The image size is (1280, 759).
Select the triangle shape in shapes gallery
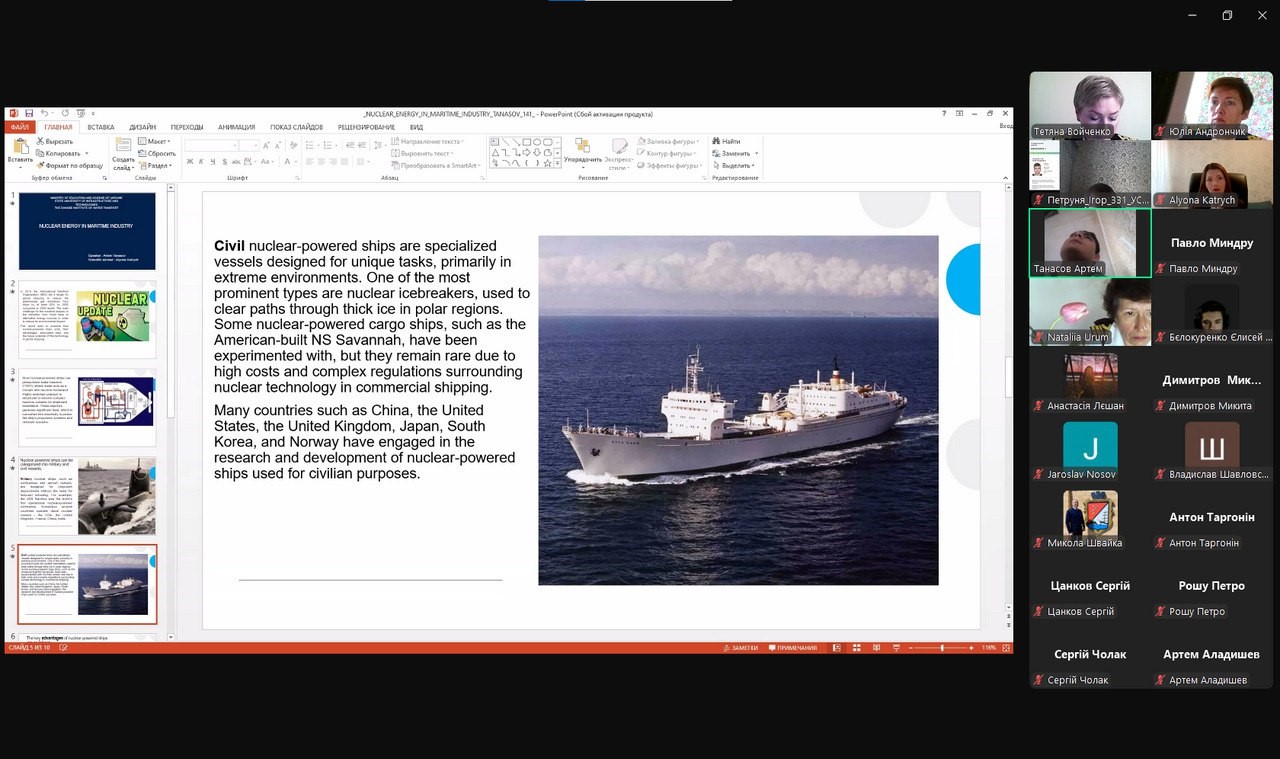tap(496, 153)
